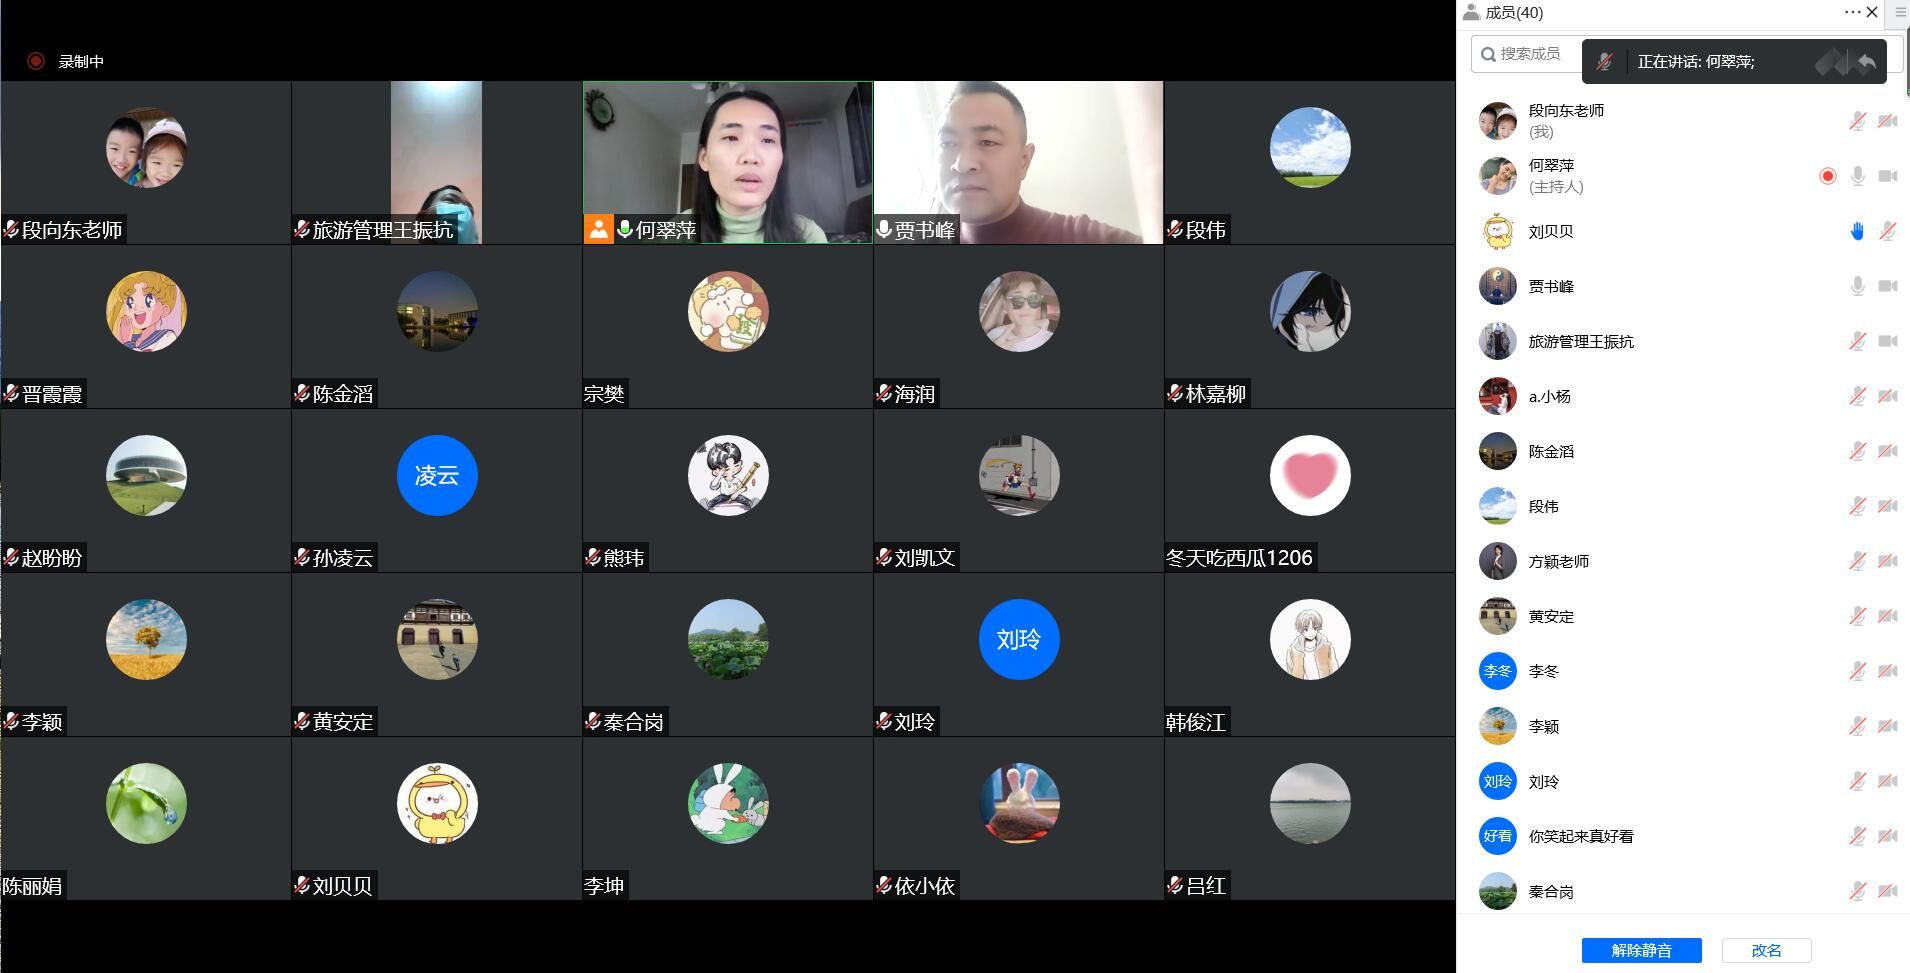Viewport: 1910px width, 973px height.
Task: Click microphone icon next to 何翠萍 in list
Action: (1857, 176)
